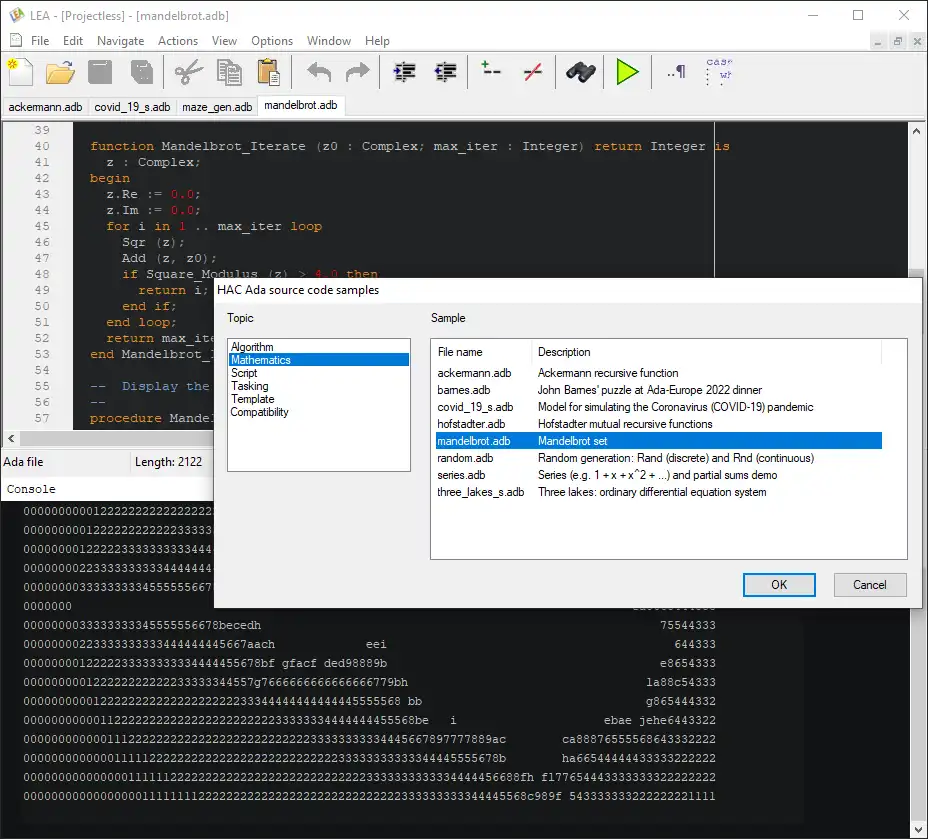Image resolution: width=928 pixels, height=839 pixels.
Task: Select the Tasking topic
Action: (x=250, y=386)
